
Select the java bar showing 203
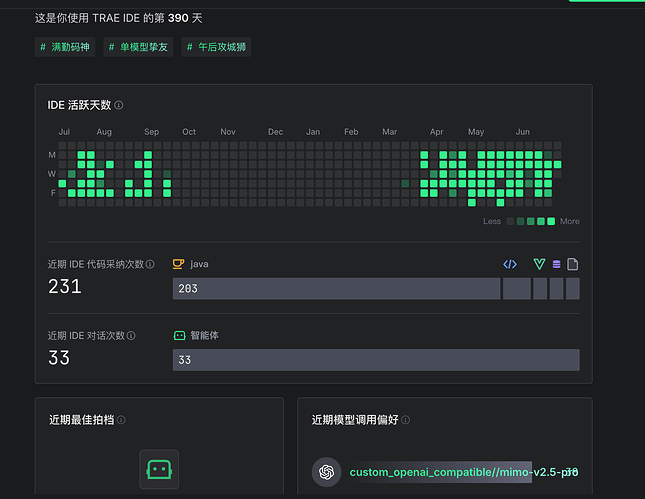coord(336,288)
